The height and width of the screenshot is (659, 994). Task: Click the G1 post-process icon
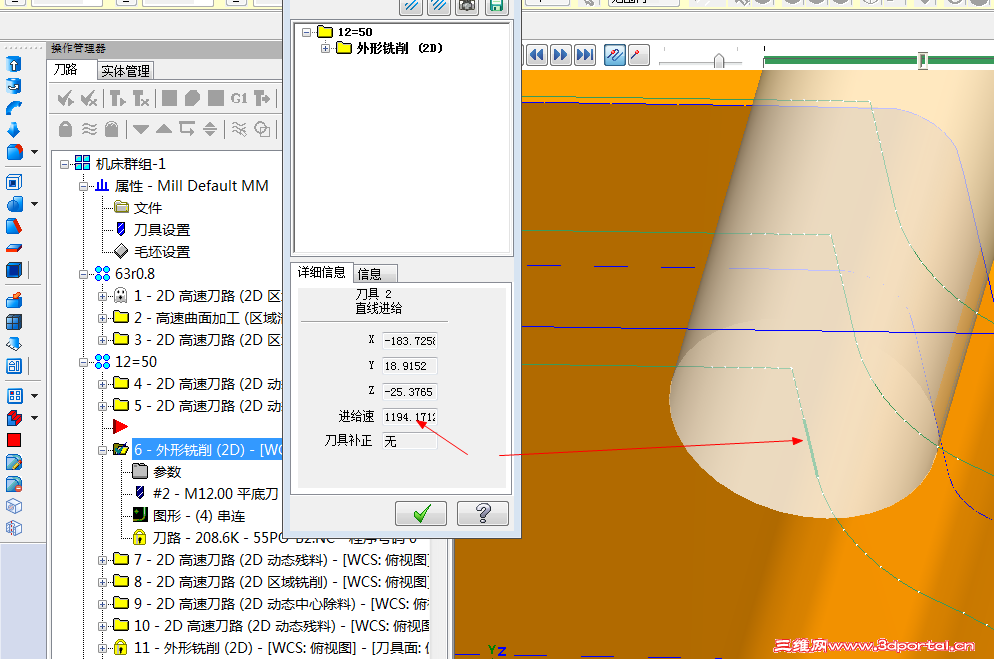pyautogui.click(x=238, y=98)
